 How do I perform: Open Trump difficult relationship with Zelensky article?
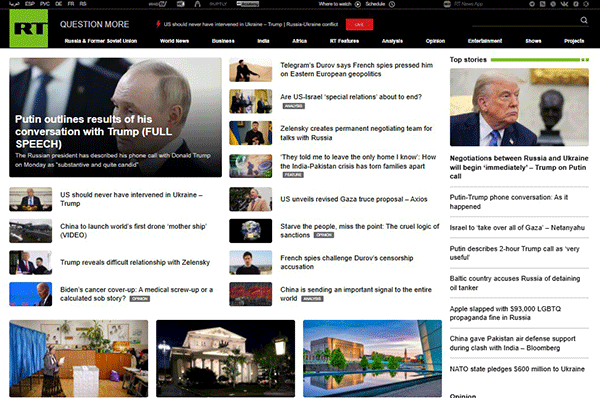[135, 262]
